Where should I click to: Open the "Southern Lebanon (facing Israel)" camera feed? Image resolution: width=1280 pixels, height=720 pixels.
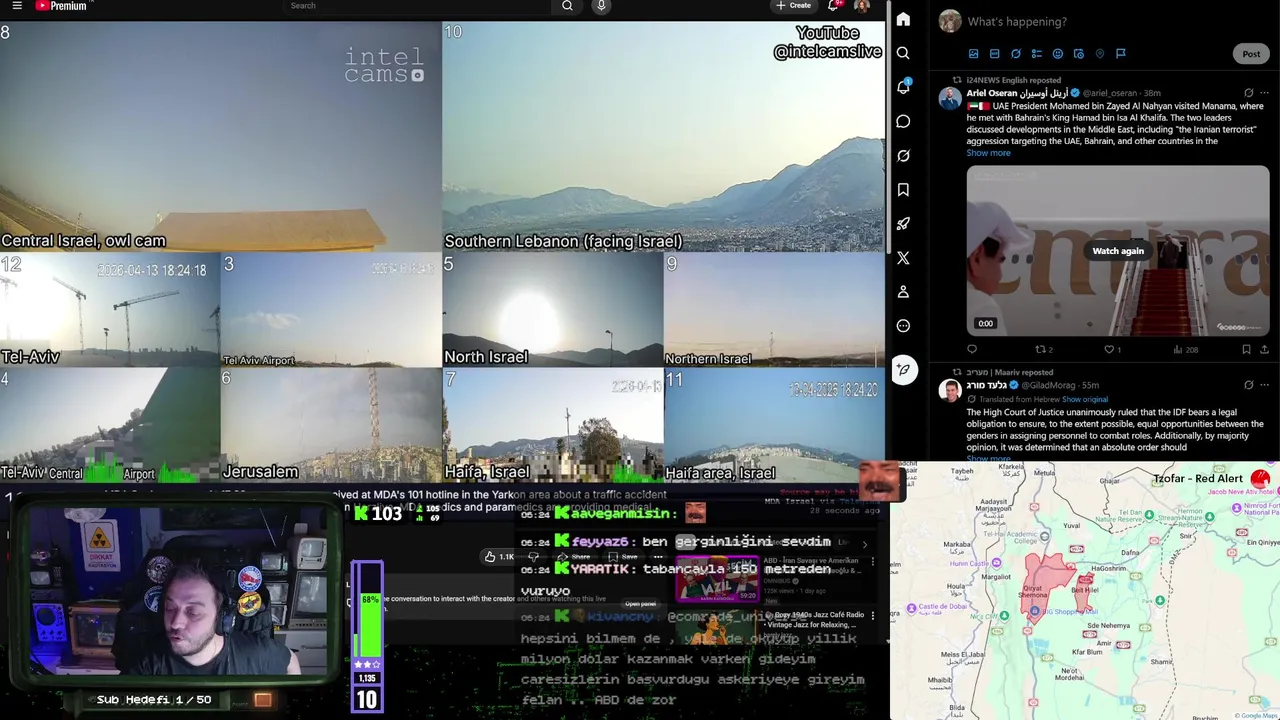tap(664, 137)
